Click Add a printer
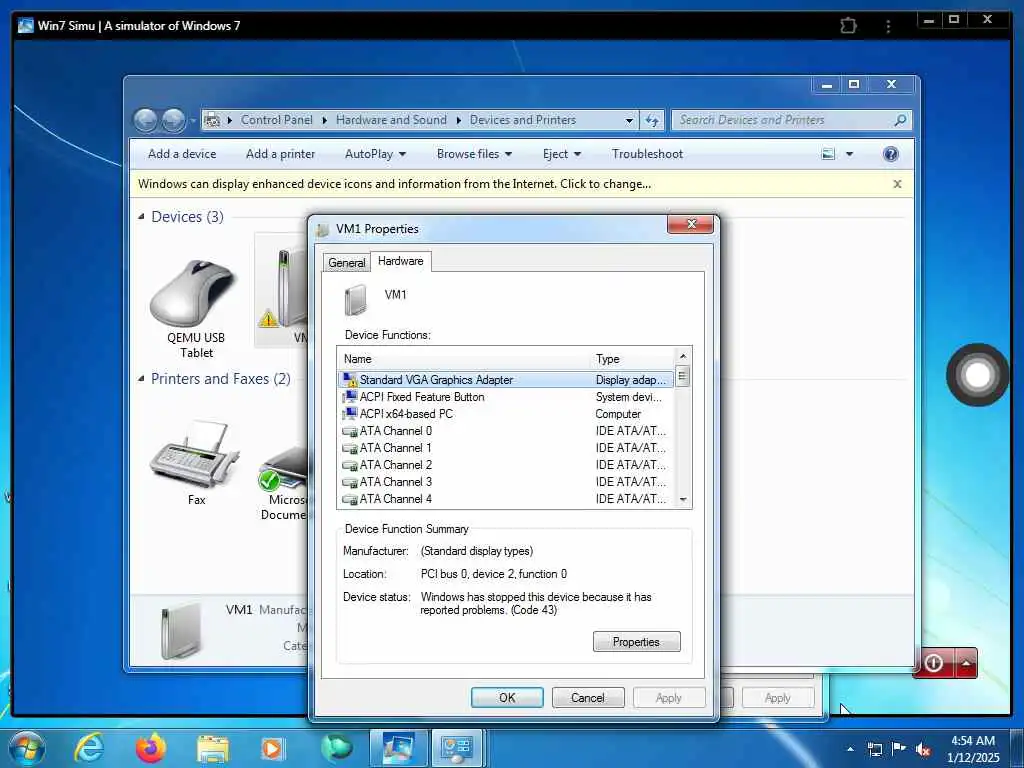This screenshot has height=768, width=1024. 280,154
